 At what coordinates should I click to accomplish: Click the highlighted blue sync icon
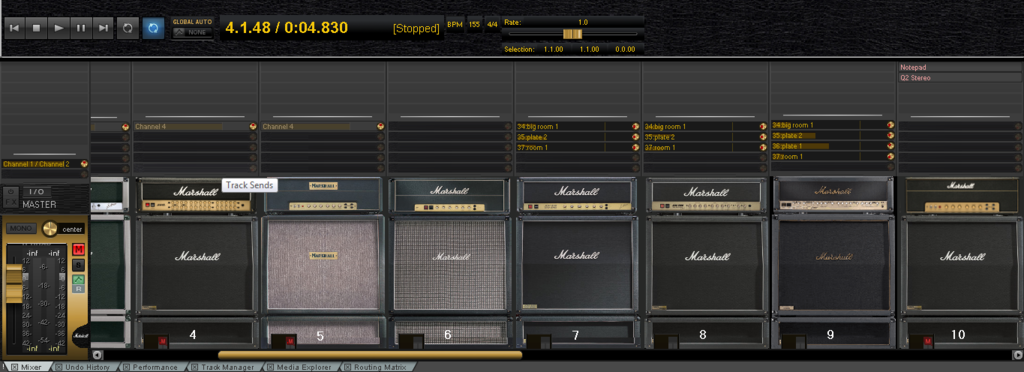[153, 28]
